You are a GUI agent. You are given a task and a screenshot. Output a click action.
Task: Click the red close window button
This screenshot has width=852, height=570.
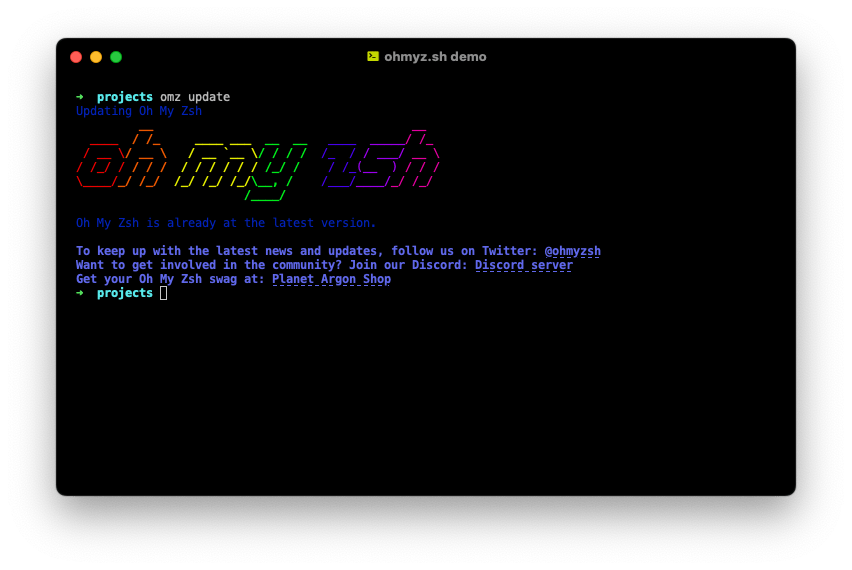click(76, 57)
